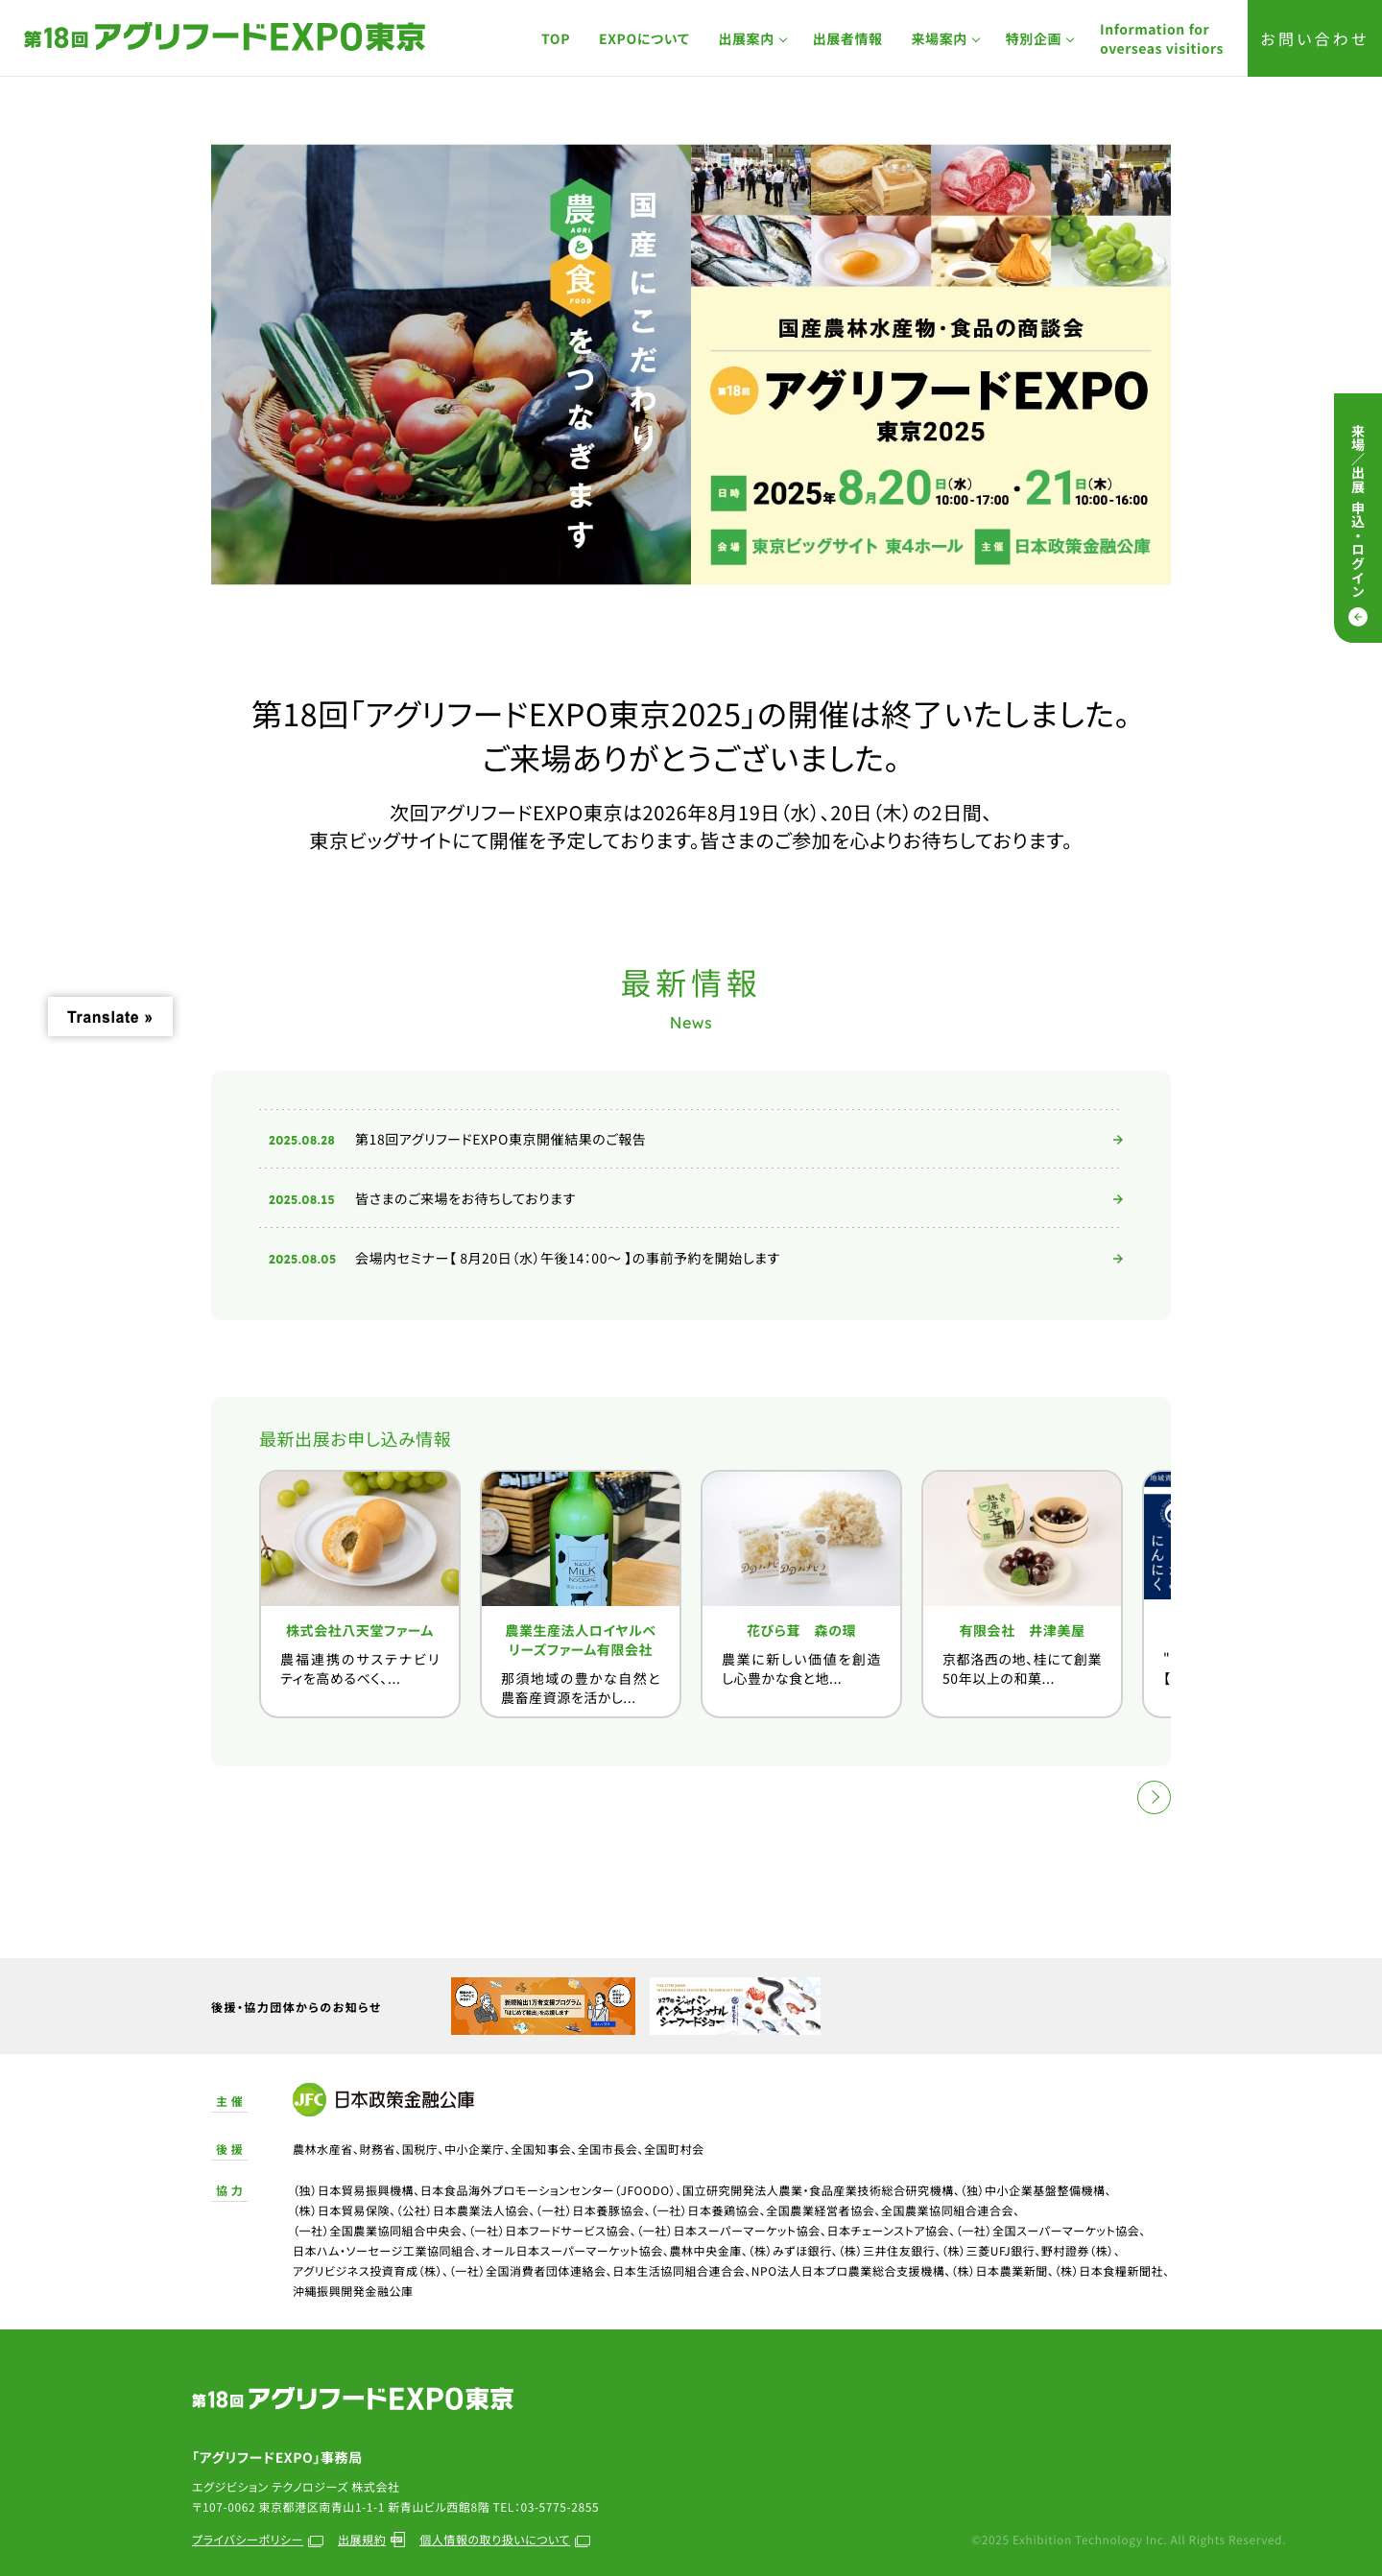The width and height of the screenshot is (1382, 2576).
Task: Click document icon beside 出展規約
Action: [x=397, y=2539]
